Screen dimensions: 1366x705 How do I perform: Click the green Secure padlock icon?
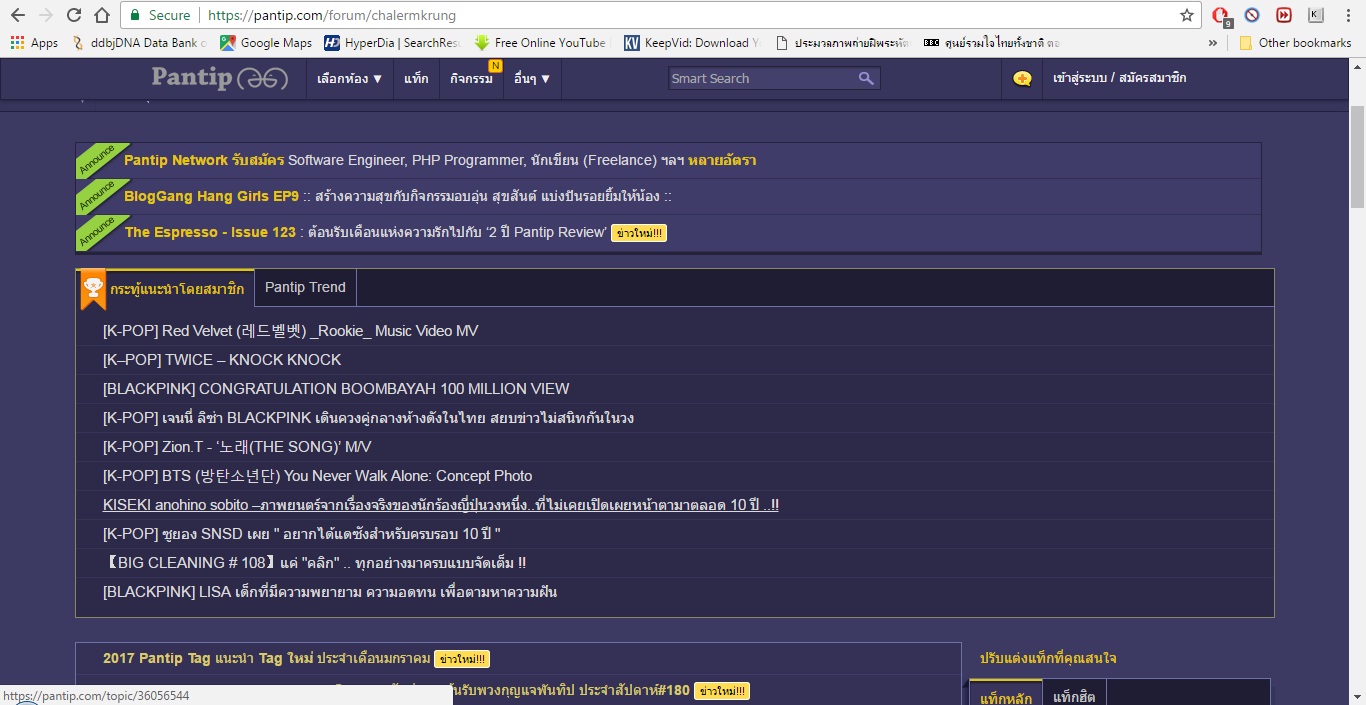(136, 15)
